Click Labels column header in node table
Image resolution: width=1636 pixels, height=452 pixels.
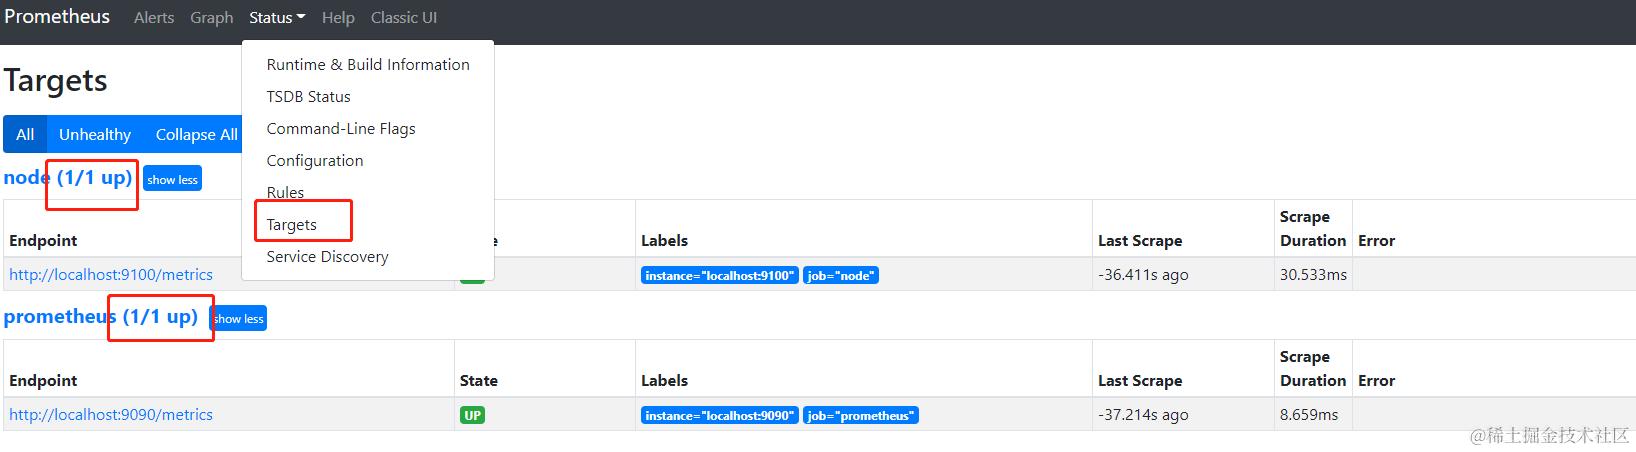(664, 241)
